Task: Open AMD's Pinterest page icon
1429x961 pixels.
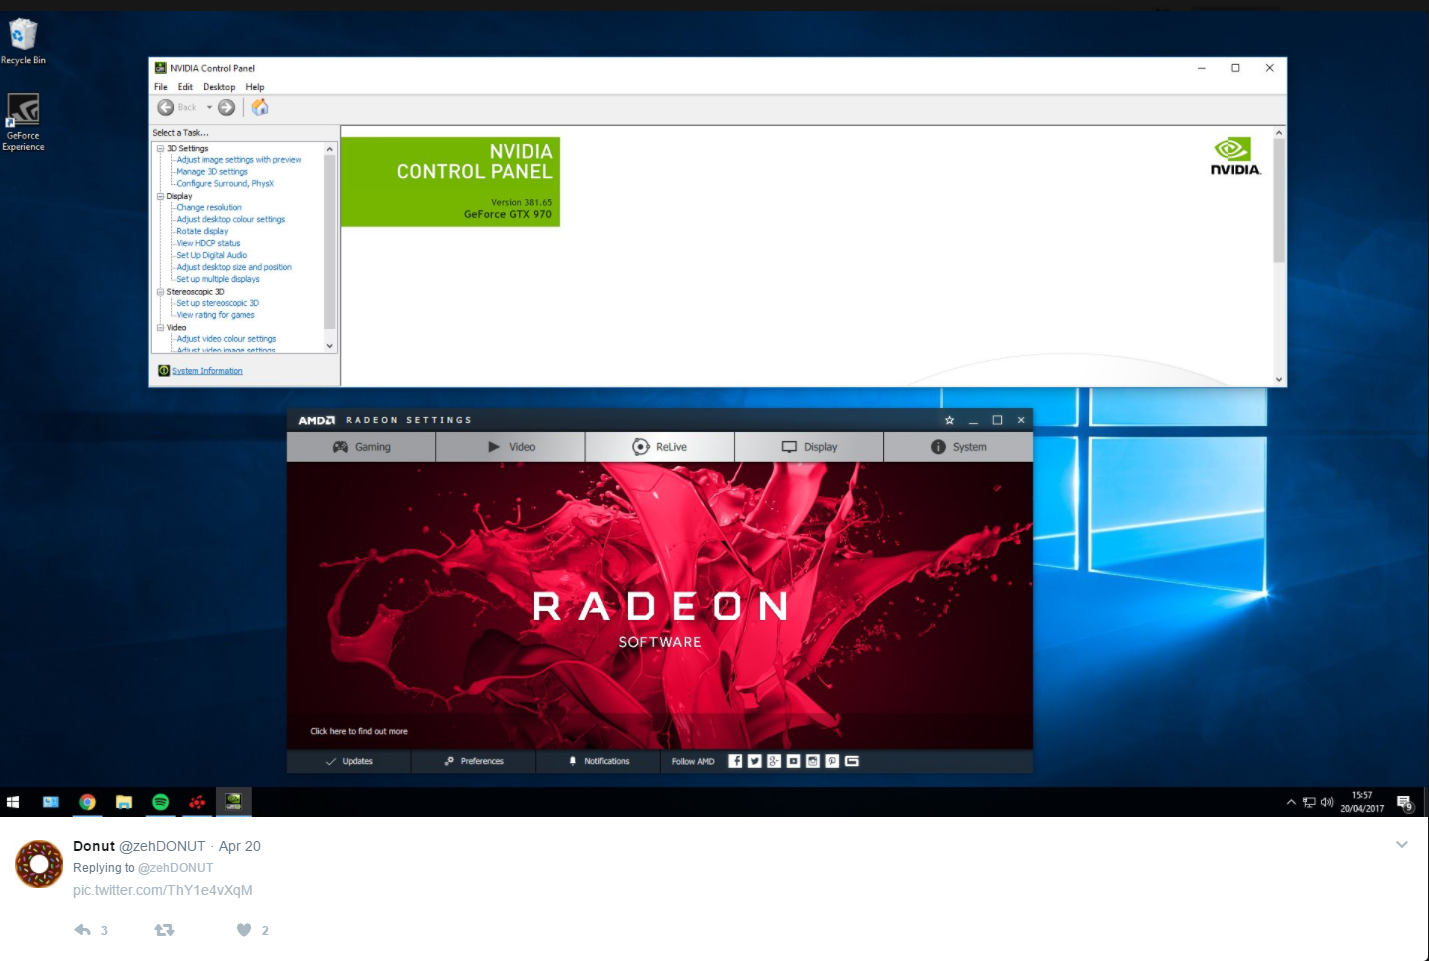Action: (832, 761)
